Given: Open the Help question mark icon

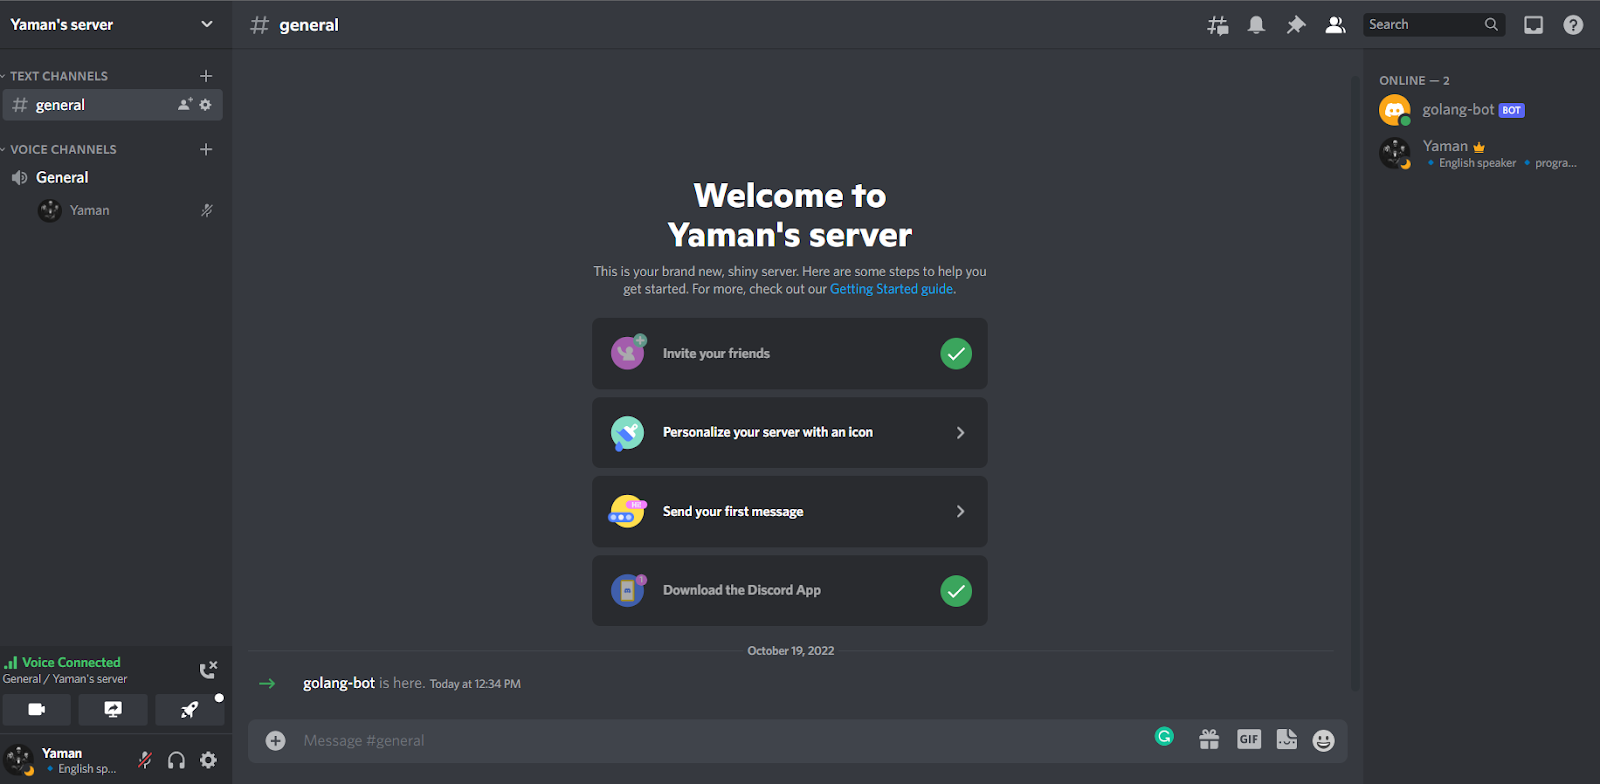Looking at the screenshot, I should pyautogui.click(x=1573, y=25).
